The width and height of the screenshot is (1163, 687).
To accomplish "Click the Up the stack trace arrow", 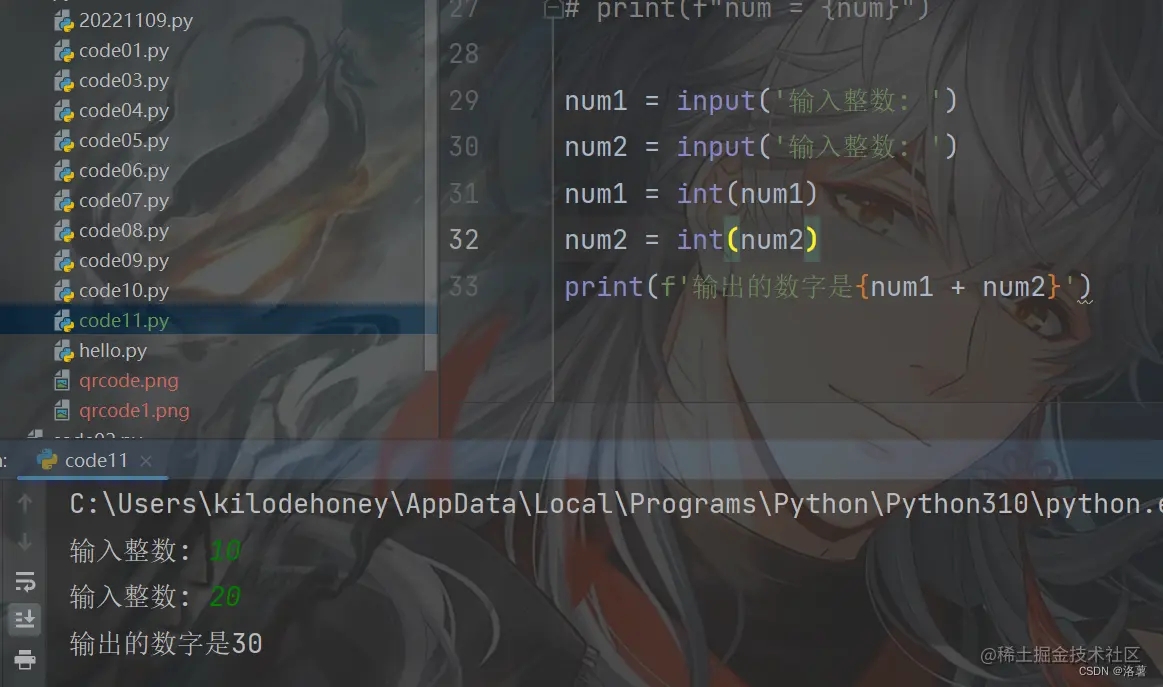I will click(24, 504).
